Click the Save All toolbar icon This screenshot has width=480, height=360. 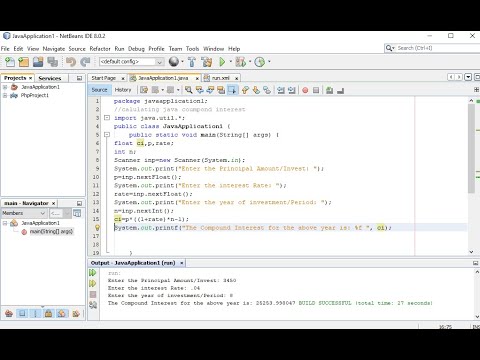[52, 62]
